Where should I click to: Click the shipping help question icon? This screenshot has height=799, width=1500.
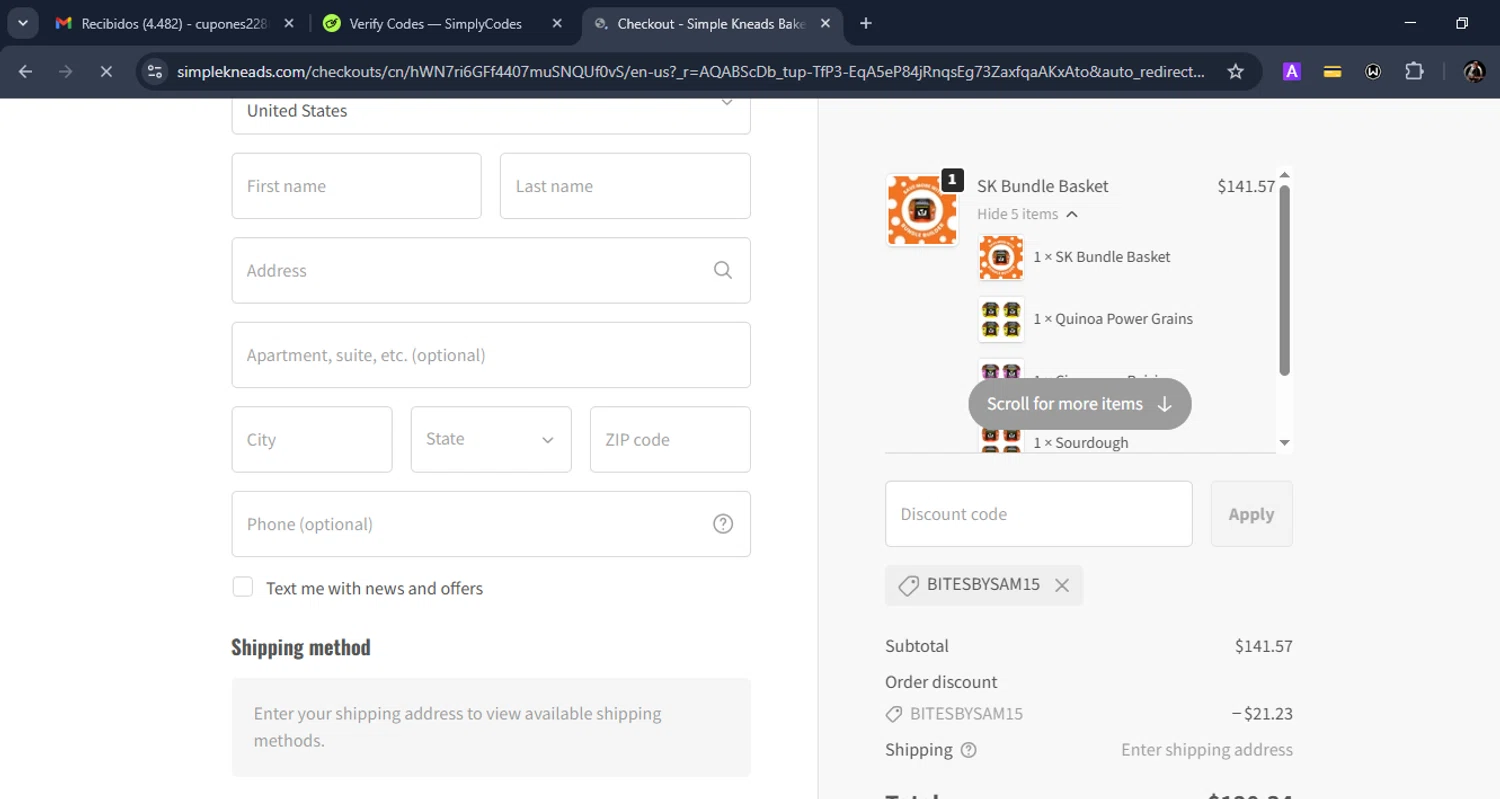(968, 750)
